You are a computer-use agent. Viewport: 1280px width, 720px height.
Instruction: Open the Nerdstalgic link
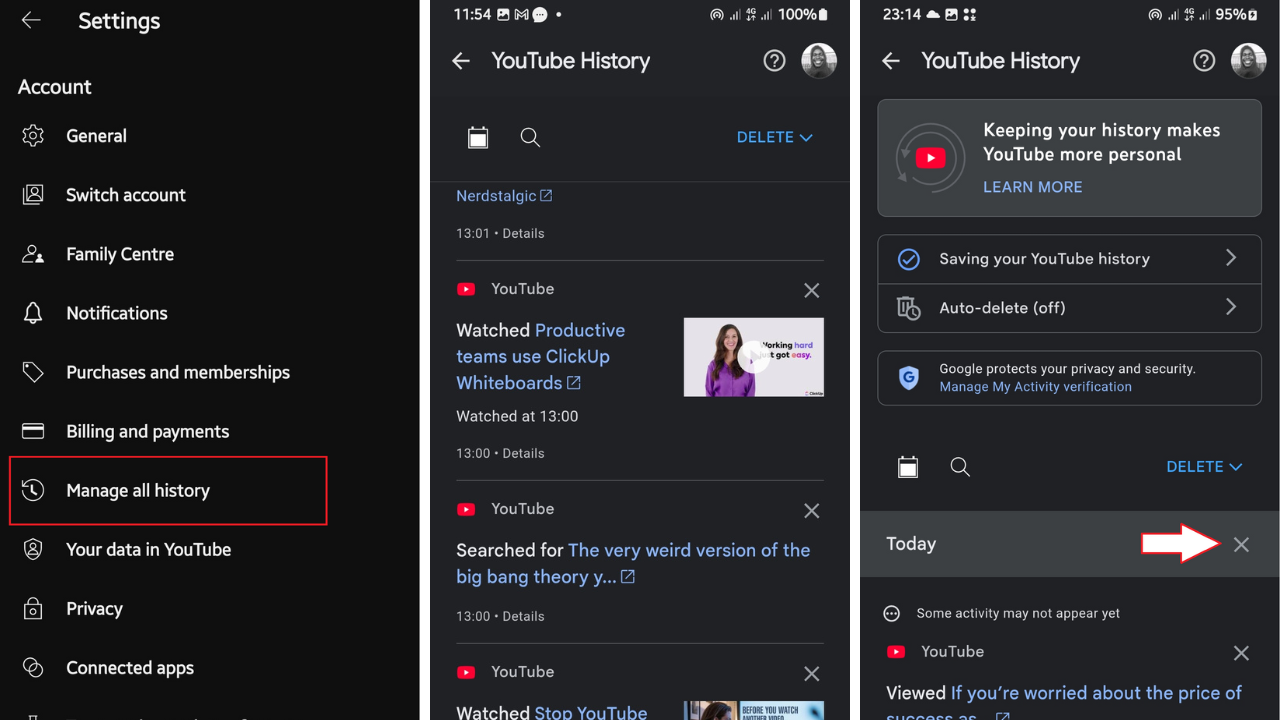pyautogui.click(x=497, y=195)
